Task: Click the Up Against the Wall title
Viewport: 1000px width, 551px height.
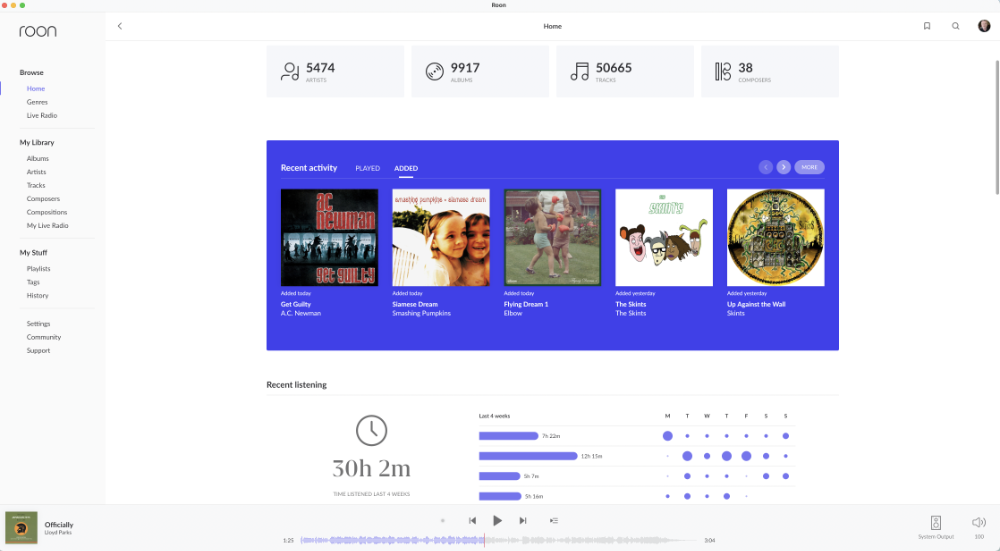Action: 756,304
